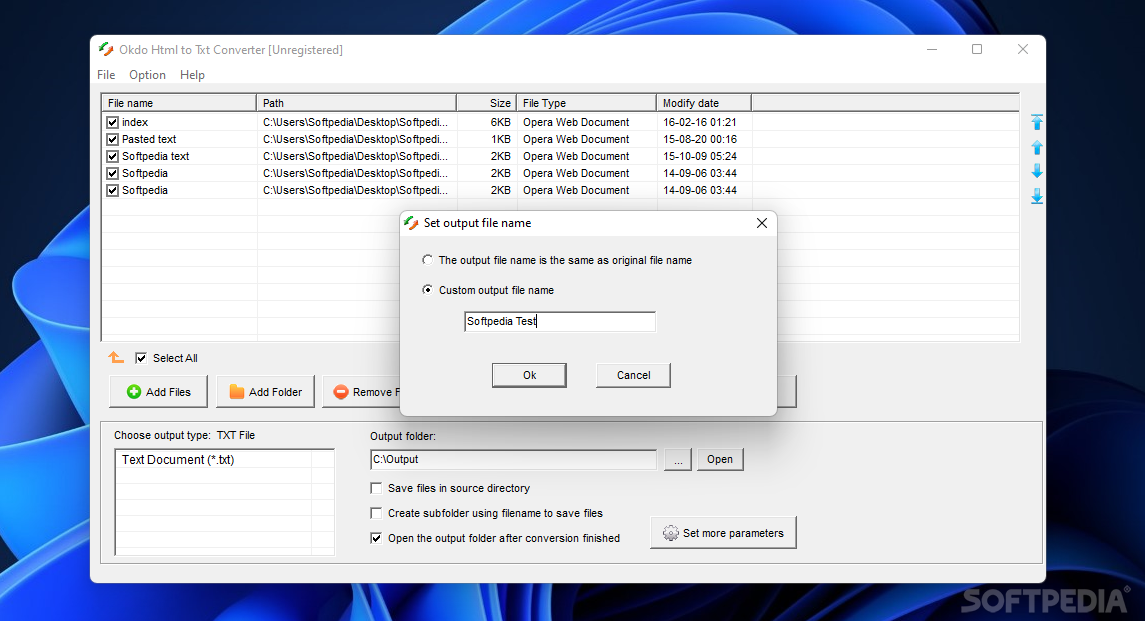Screen dimensions: 1146x628
Task: Toggle the Select All checkbox
Action: pyautogui.click(x=141, y=358)
